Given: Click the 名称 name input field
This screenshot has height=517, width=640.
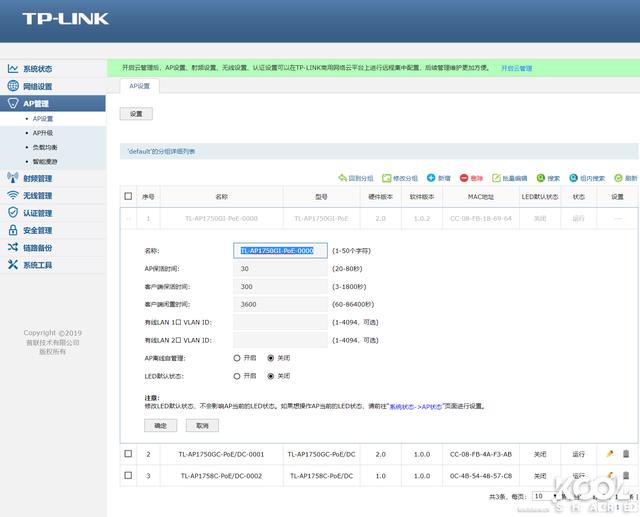Looking at the screenshot, I should [280, 251].
